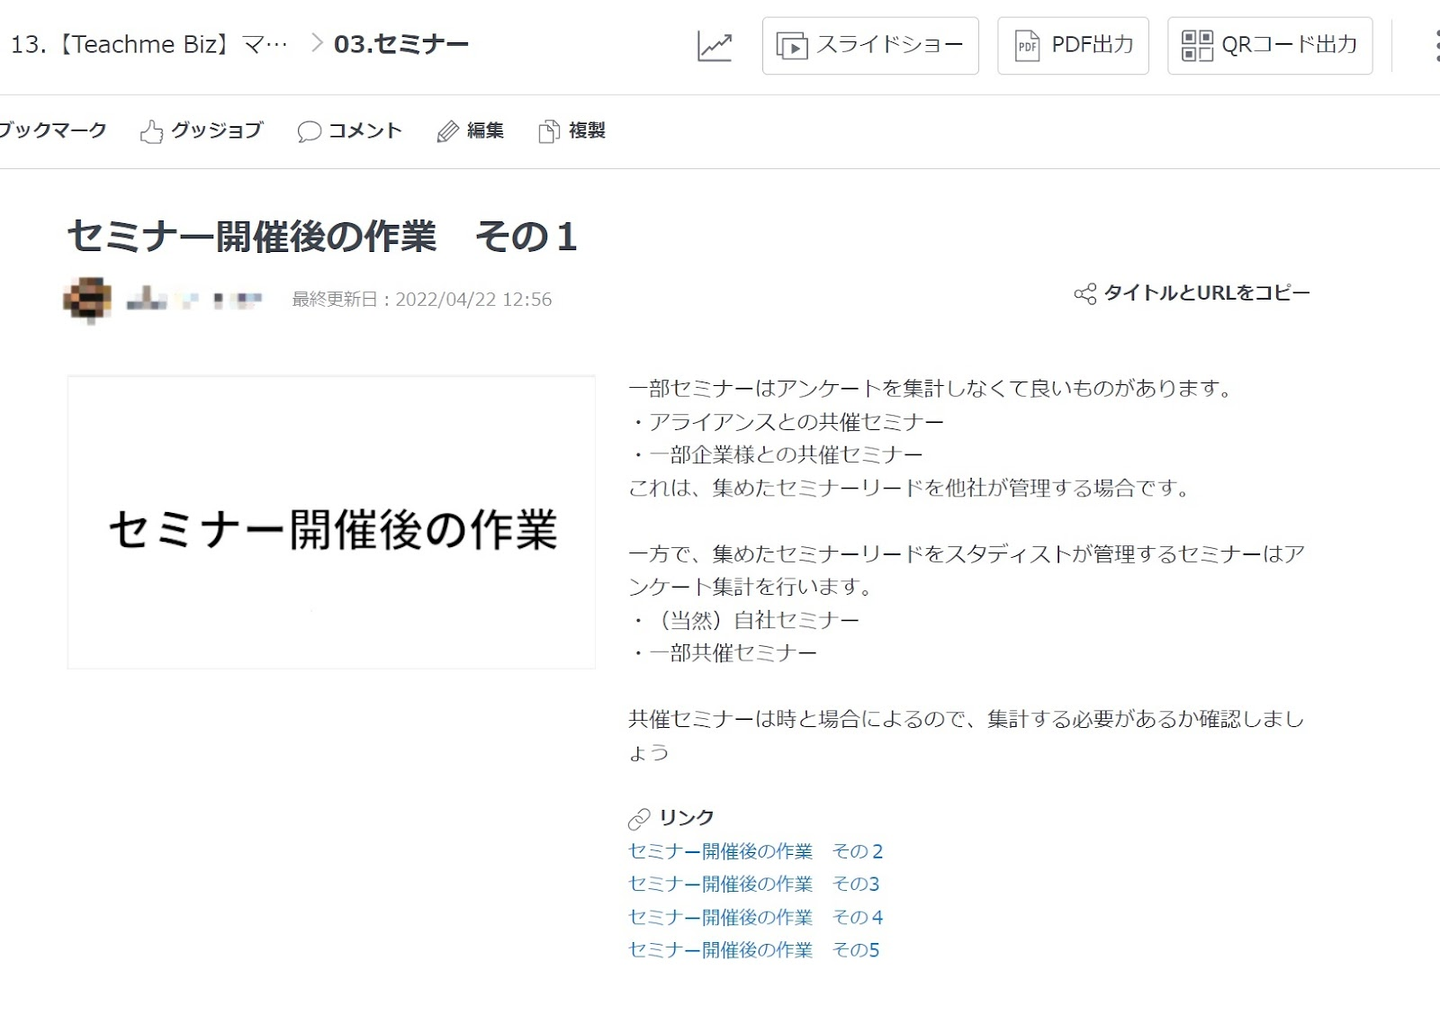Follow the セミナー開催後の作業 その3 link

pos(754,884)
